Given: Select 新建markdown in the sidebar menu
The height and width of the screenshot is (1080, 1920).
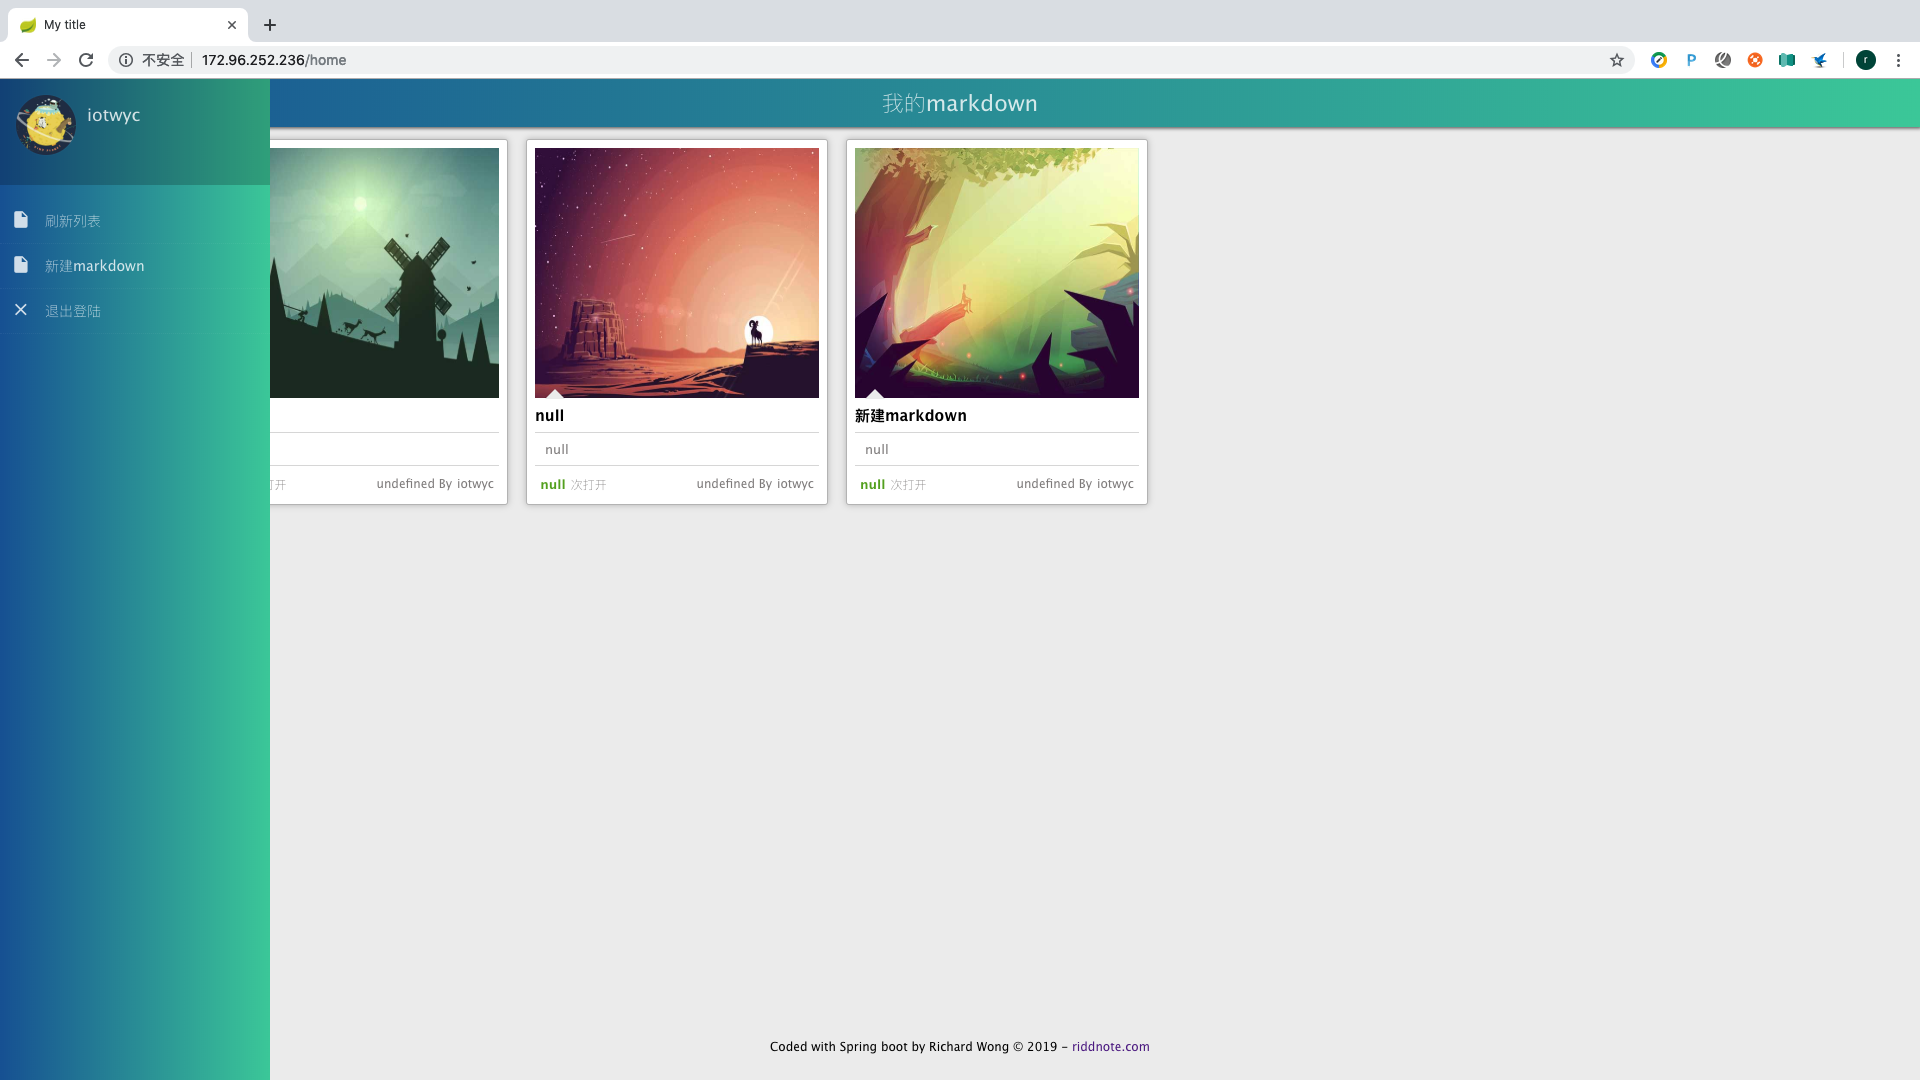Looking at the screenshot, I should pyautogui.click(x=135, y=266).
